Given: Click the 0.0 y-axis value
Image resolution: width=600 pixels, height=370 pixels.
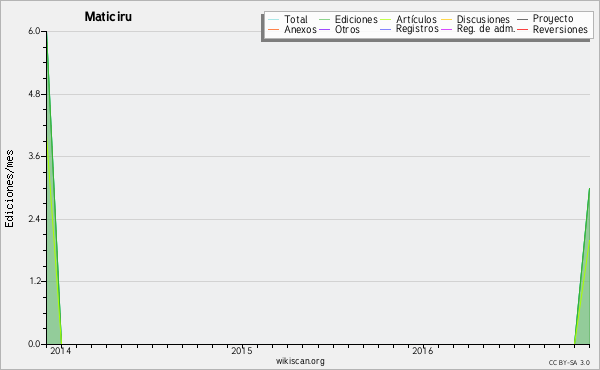Looking at the screenshot, I should click(34, 344).
